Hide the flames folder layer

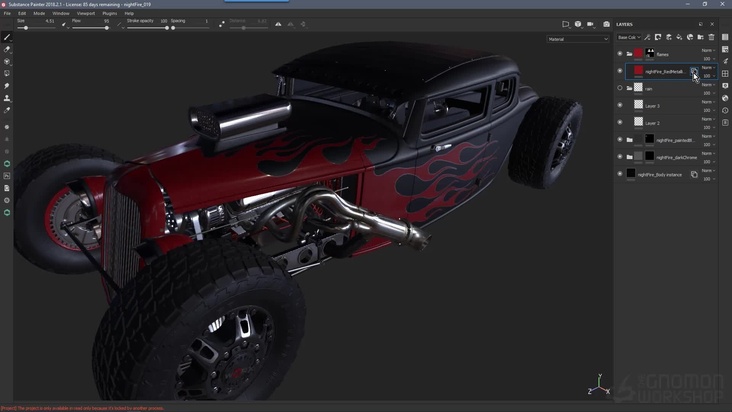[x=620, y=54]
